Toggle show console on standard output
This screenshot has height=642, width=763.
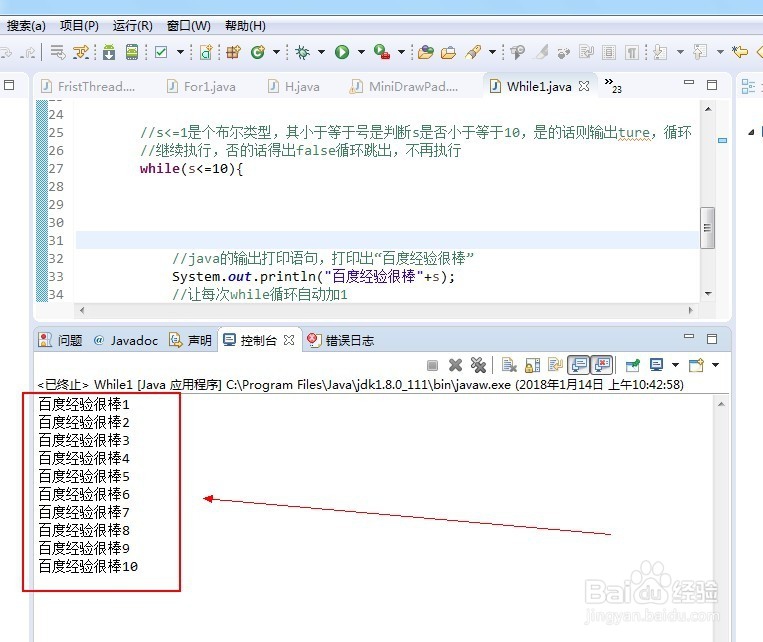579,365
